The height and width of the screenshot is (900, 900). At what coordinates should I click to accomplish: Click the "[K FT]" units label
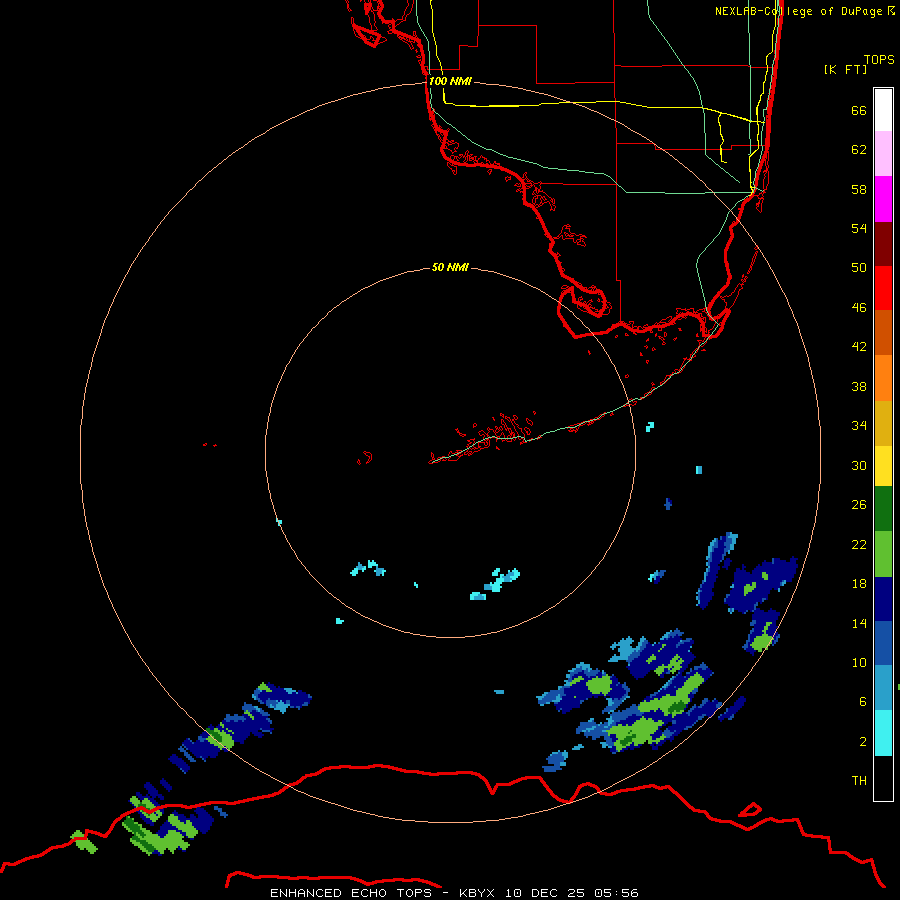pyautogui.click(x=845, y=69)
